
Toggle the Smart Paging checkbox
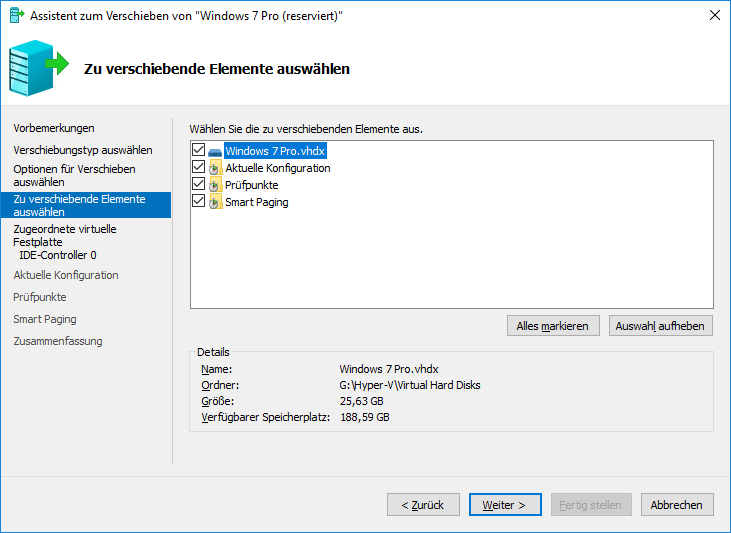click(x=198, y=202)
